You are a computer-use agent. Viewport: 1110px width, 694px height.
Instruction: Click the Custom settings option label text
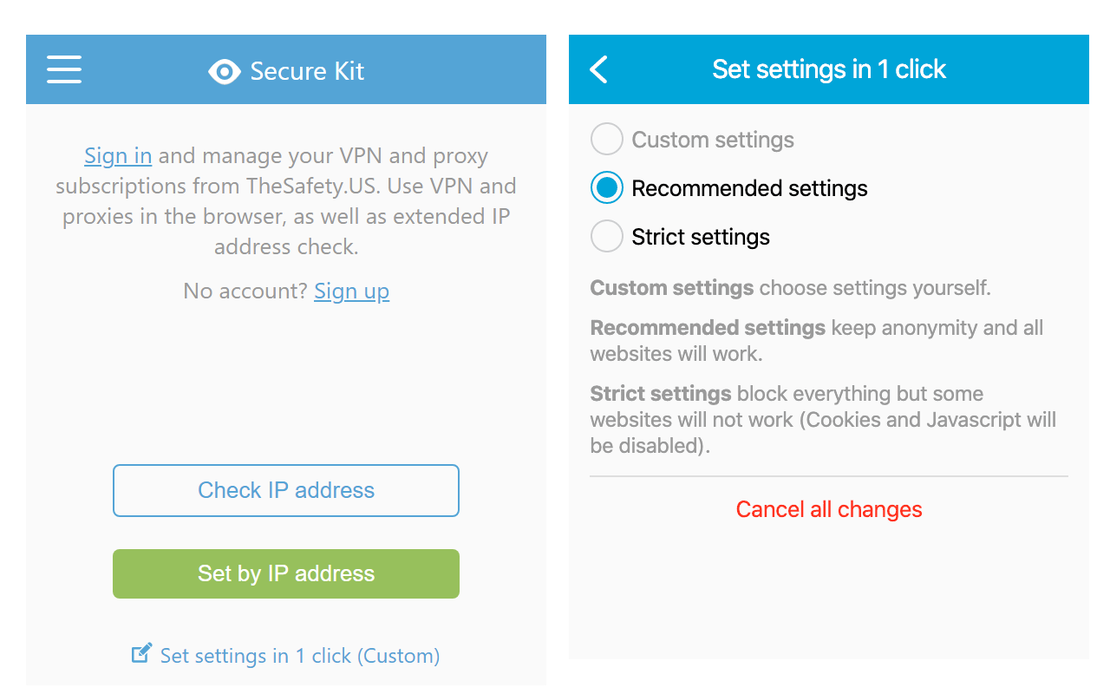pos(712,140)
